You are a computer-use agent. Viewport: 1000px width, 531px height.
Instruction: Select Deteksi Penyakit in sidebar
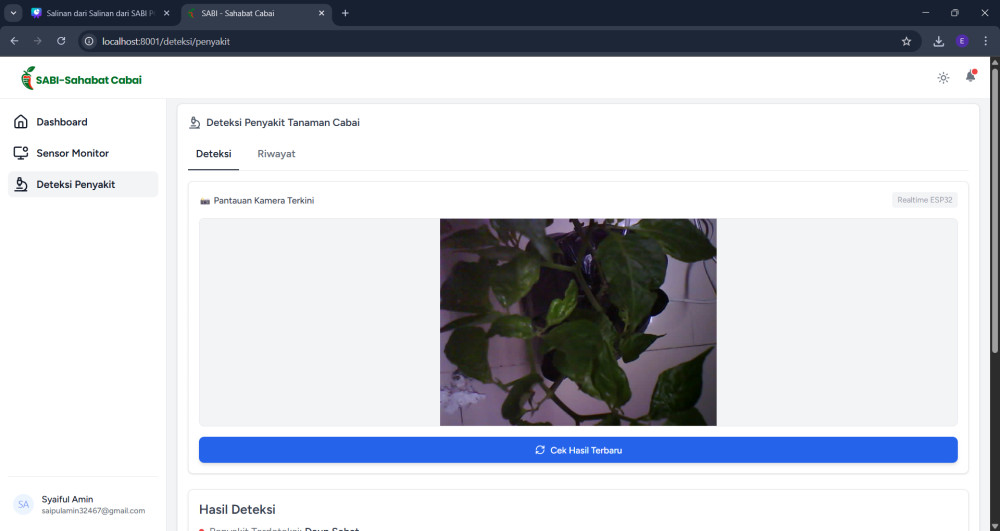coord(75,184)
